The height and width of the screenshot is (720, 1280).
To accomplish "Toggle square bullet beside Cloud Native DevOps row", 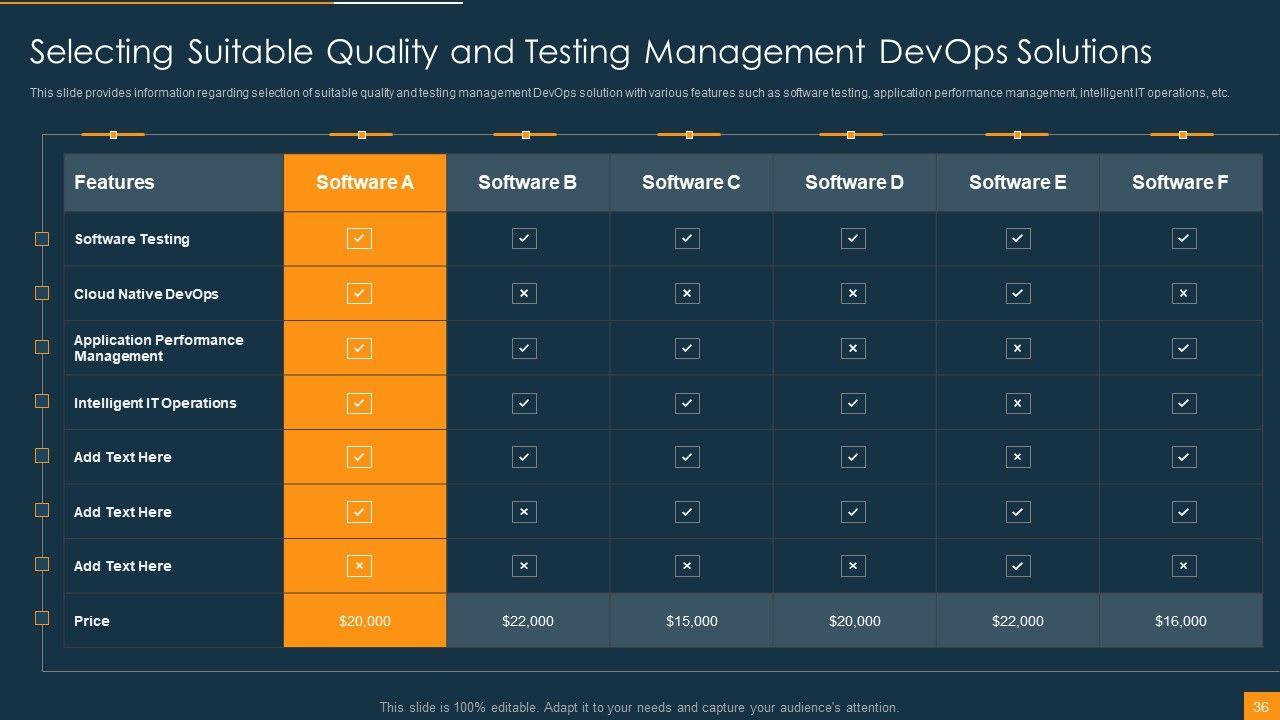I will click(42, 293).
